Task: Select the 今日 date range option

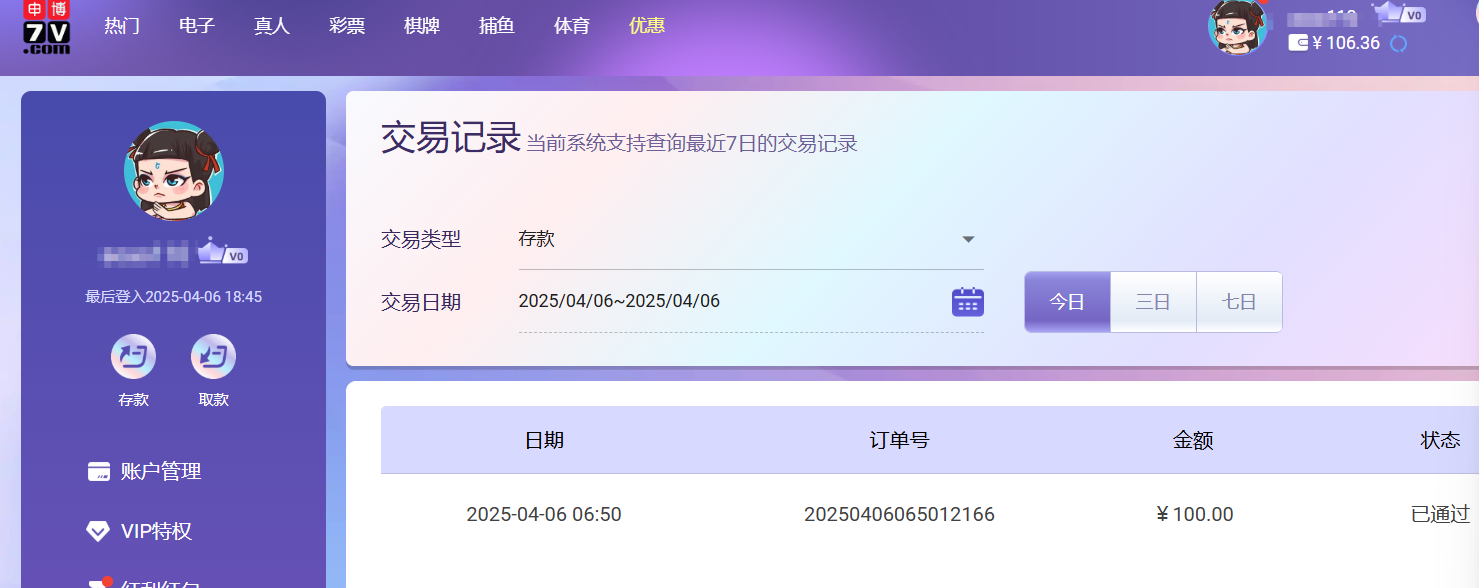Action: point(1067,302)
